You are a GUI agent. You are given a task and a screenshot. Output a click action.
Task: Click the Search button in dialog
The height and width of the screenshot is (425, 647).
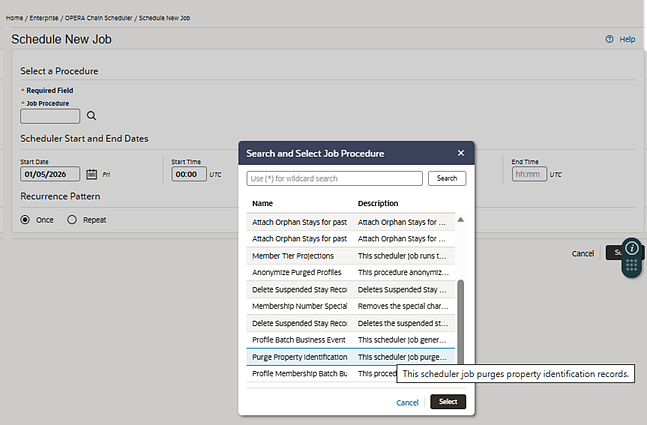pyautogui.click(x=447, y=179)
